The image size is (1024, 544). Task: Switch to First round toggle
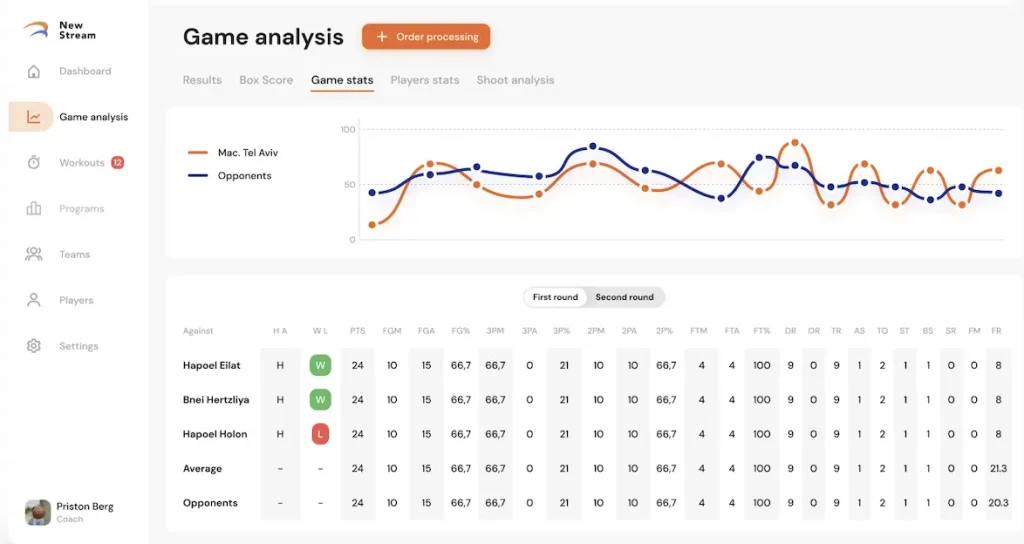555,297
